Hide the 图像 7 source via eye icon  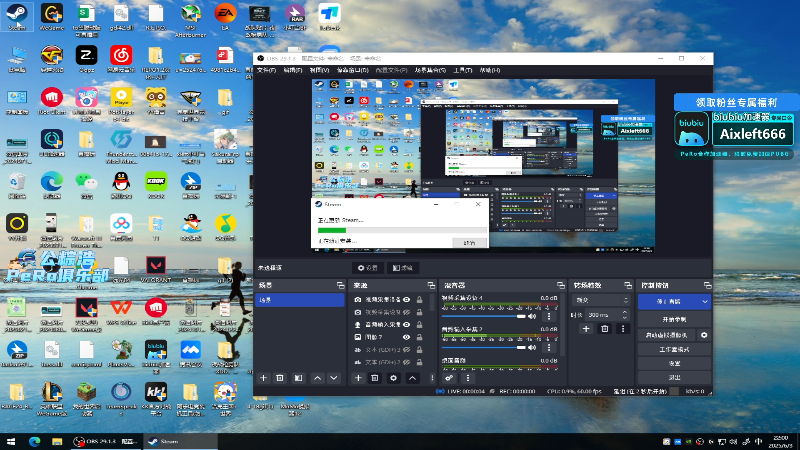(x=407, y=337)
